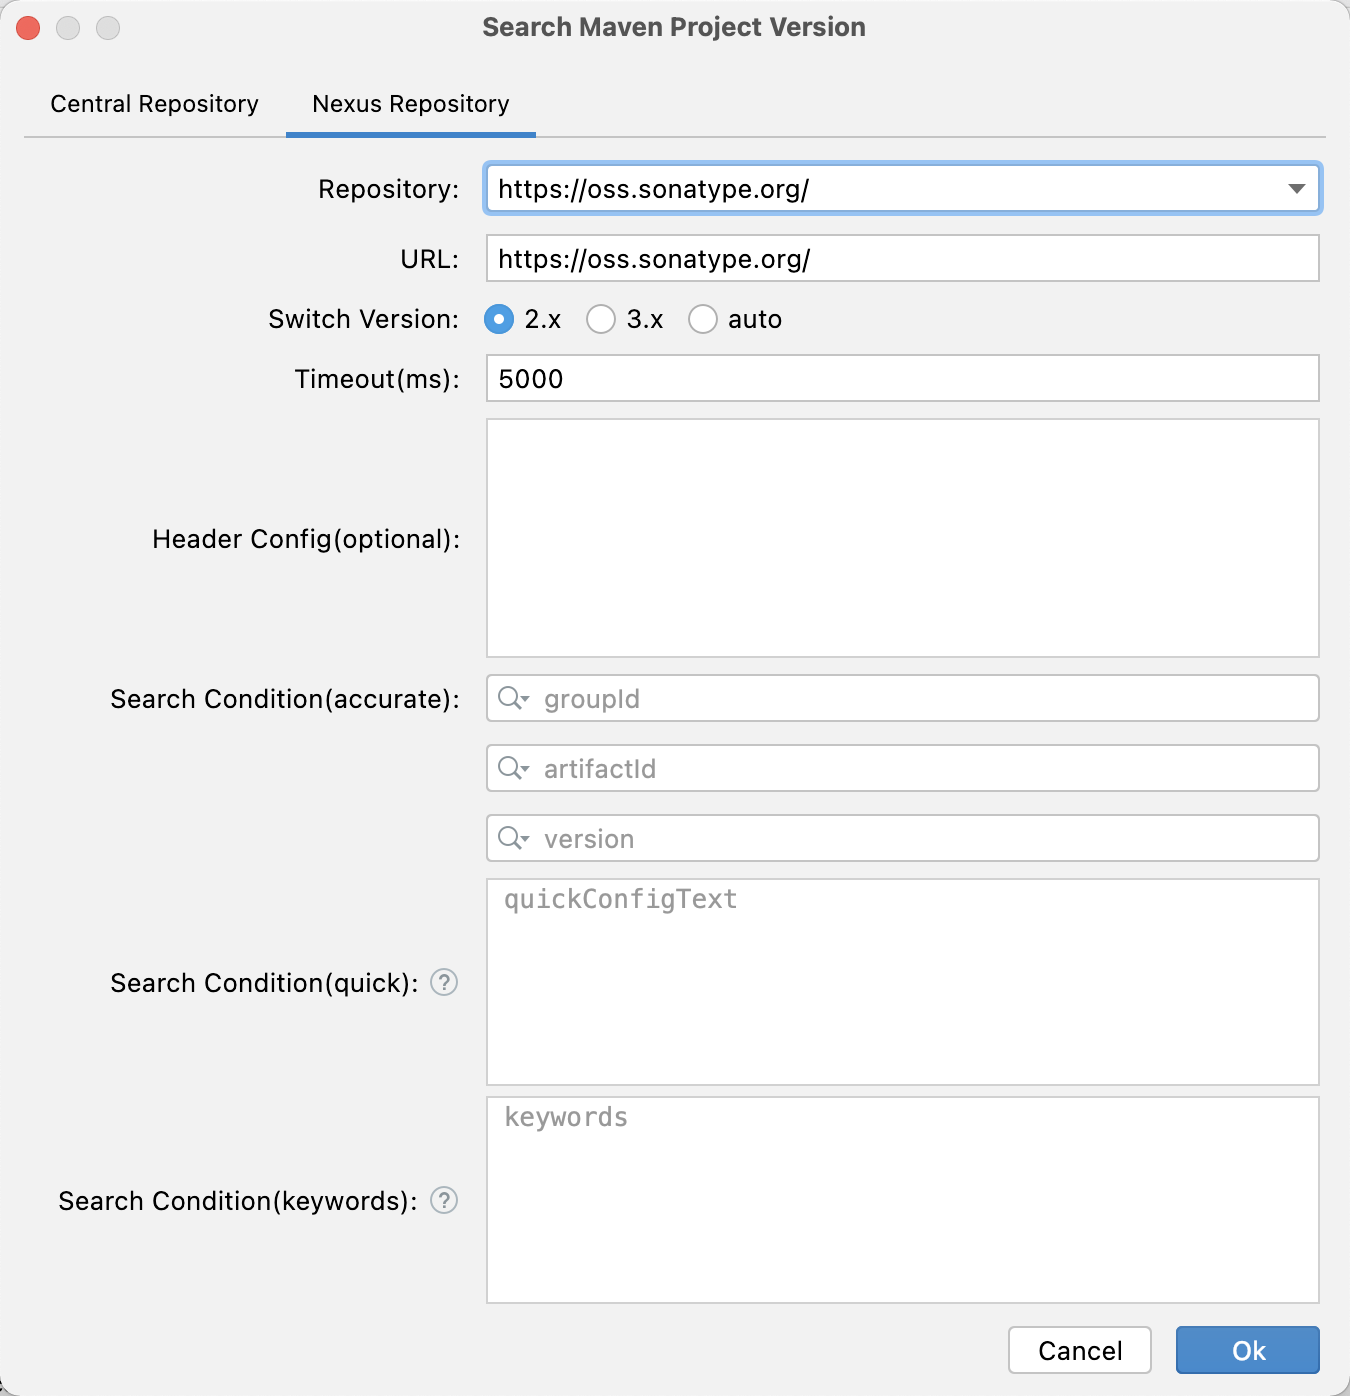Viewport: 1350px width, 1396px height.
Task: Select the auto version radio button
Action: pyautogui.click(x=703, y=319)
